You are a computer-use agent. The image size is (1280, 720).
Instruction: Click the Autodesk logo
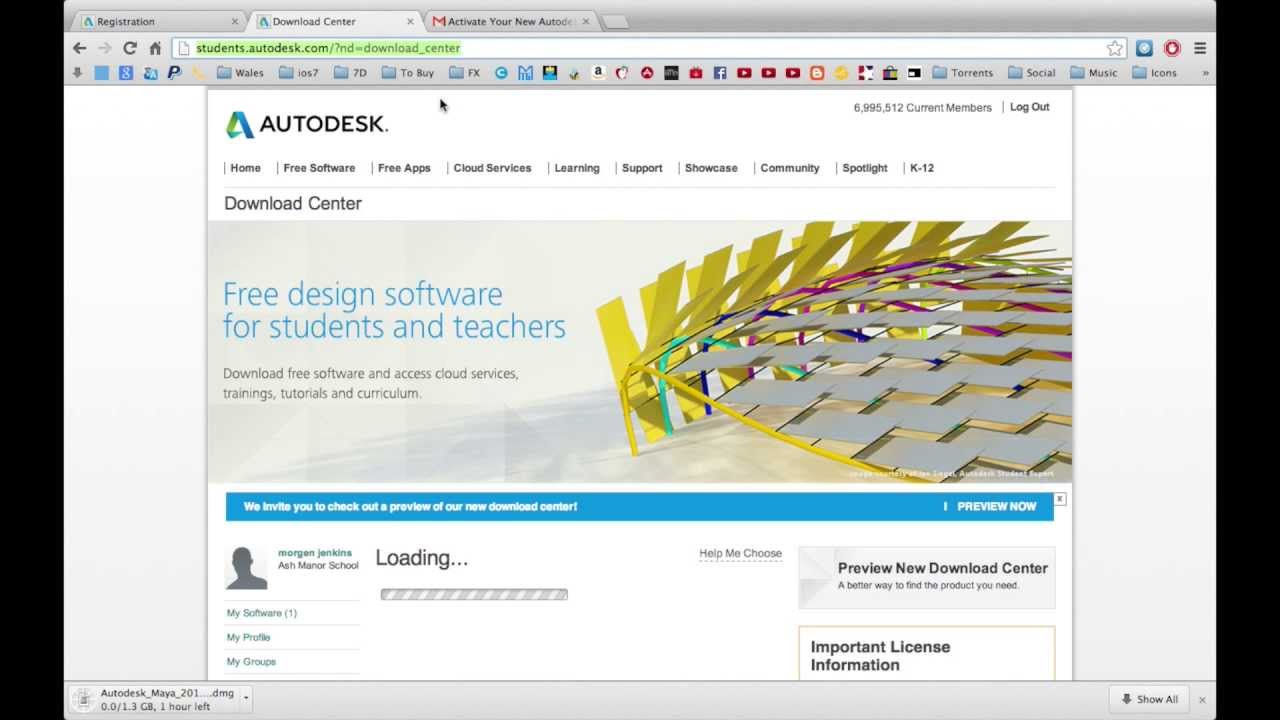coord(307,124)
